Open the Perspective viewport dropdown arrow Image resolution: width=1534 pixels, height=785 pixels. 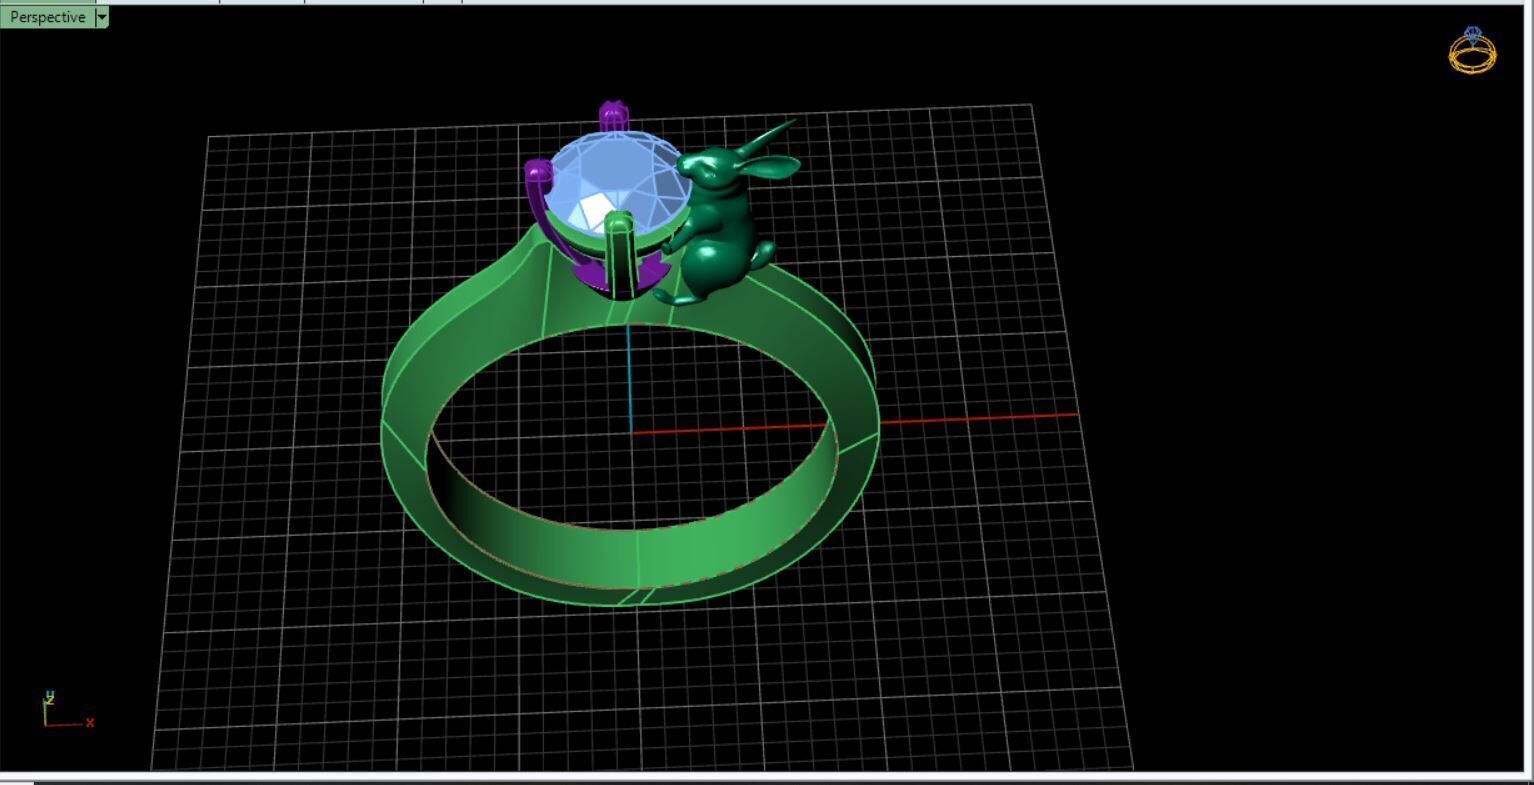[x=101, y=17]
